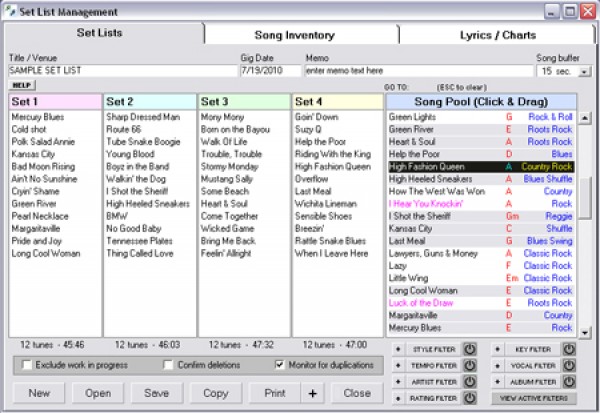Screen dimensions: 600x413
Task: Check the Confirm deletions box
Action: coord(168,365)
